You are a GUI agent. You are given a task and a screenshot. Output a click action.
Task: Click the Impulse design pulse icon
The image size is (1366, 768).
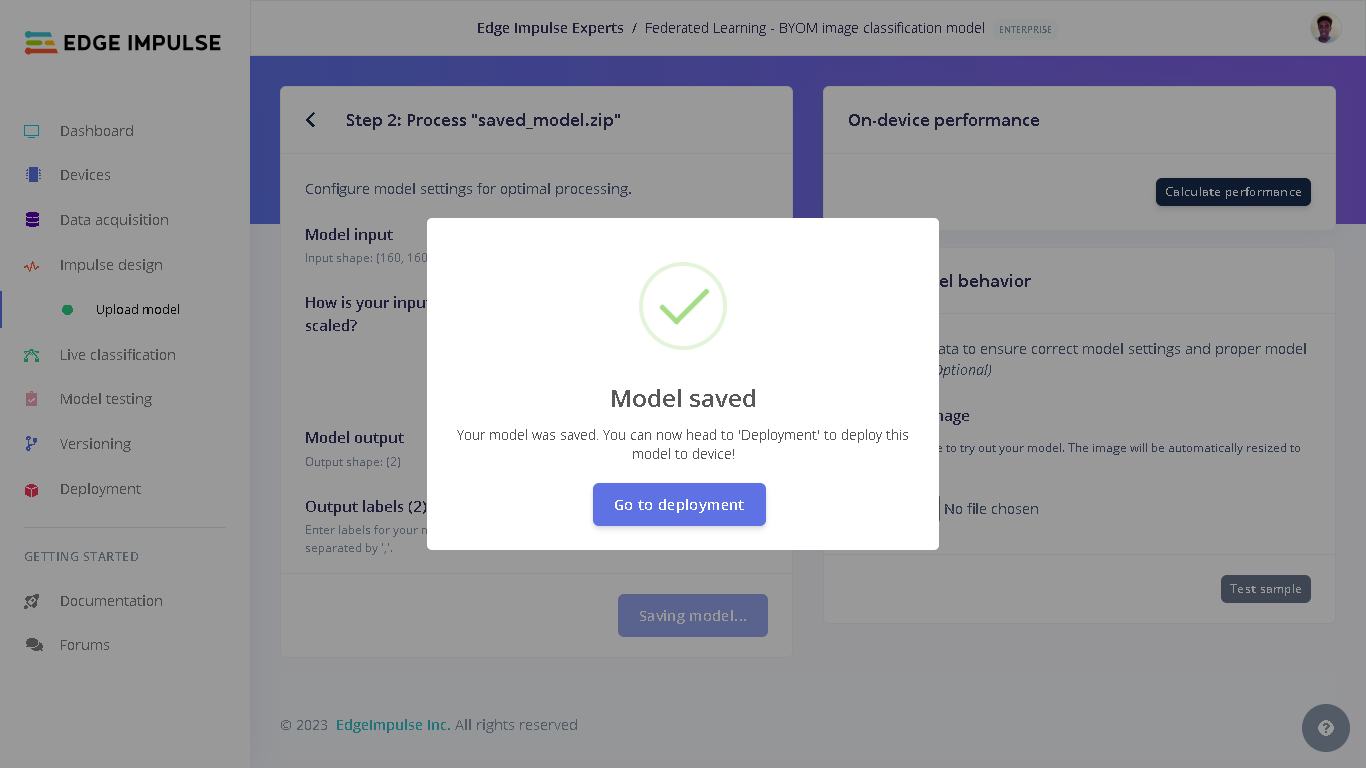32,266
